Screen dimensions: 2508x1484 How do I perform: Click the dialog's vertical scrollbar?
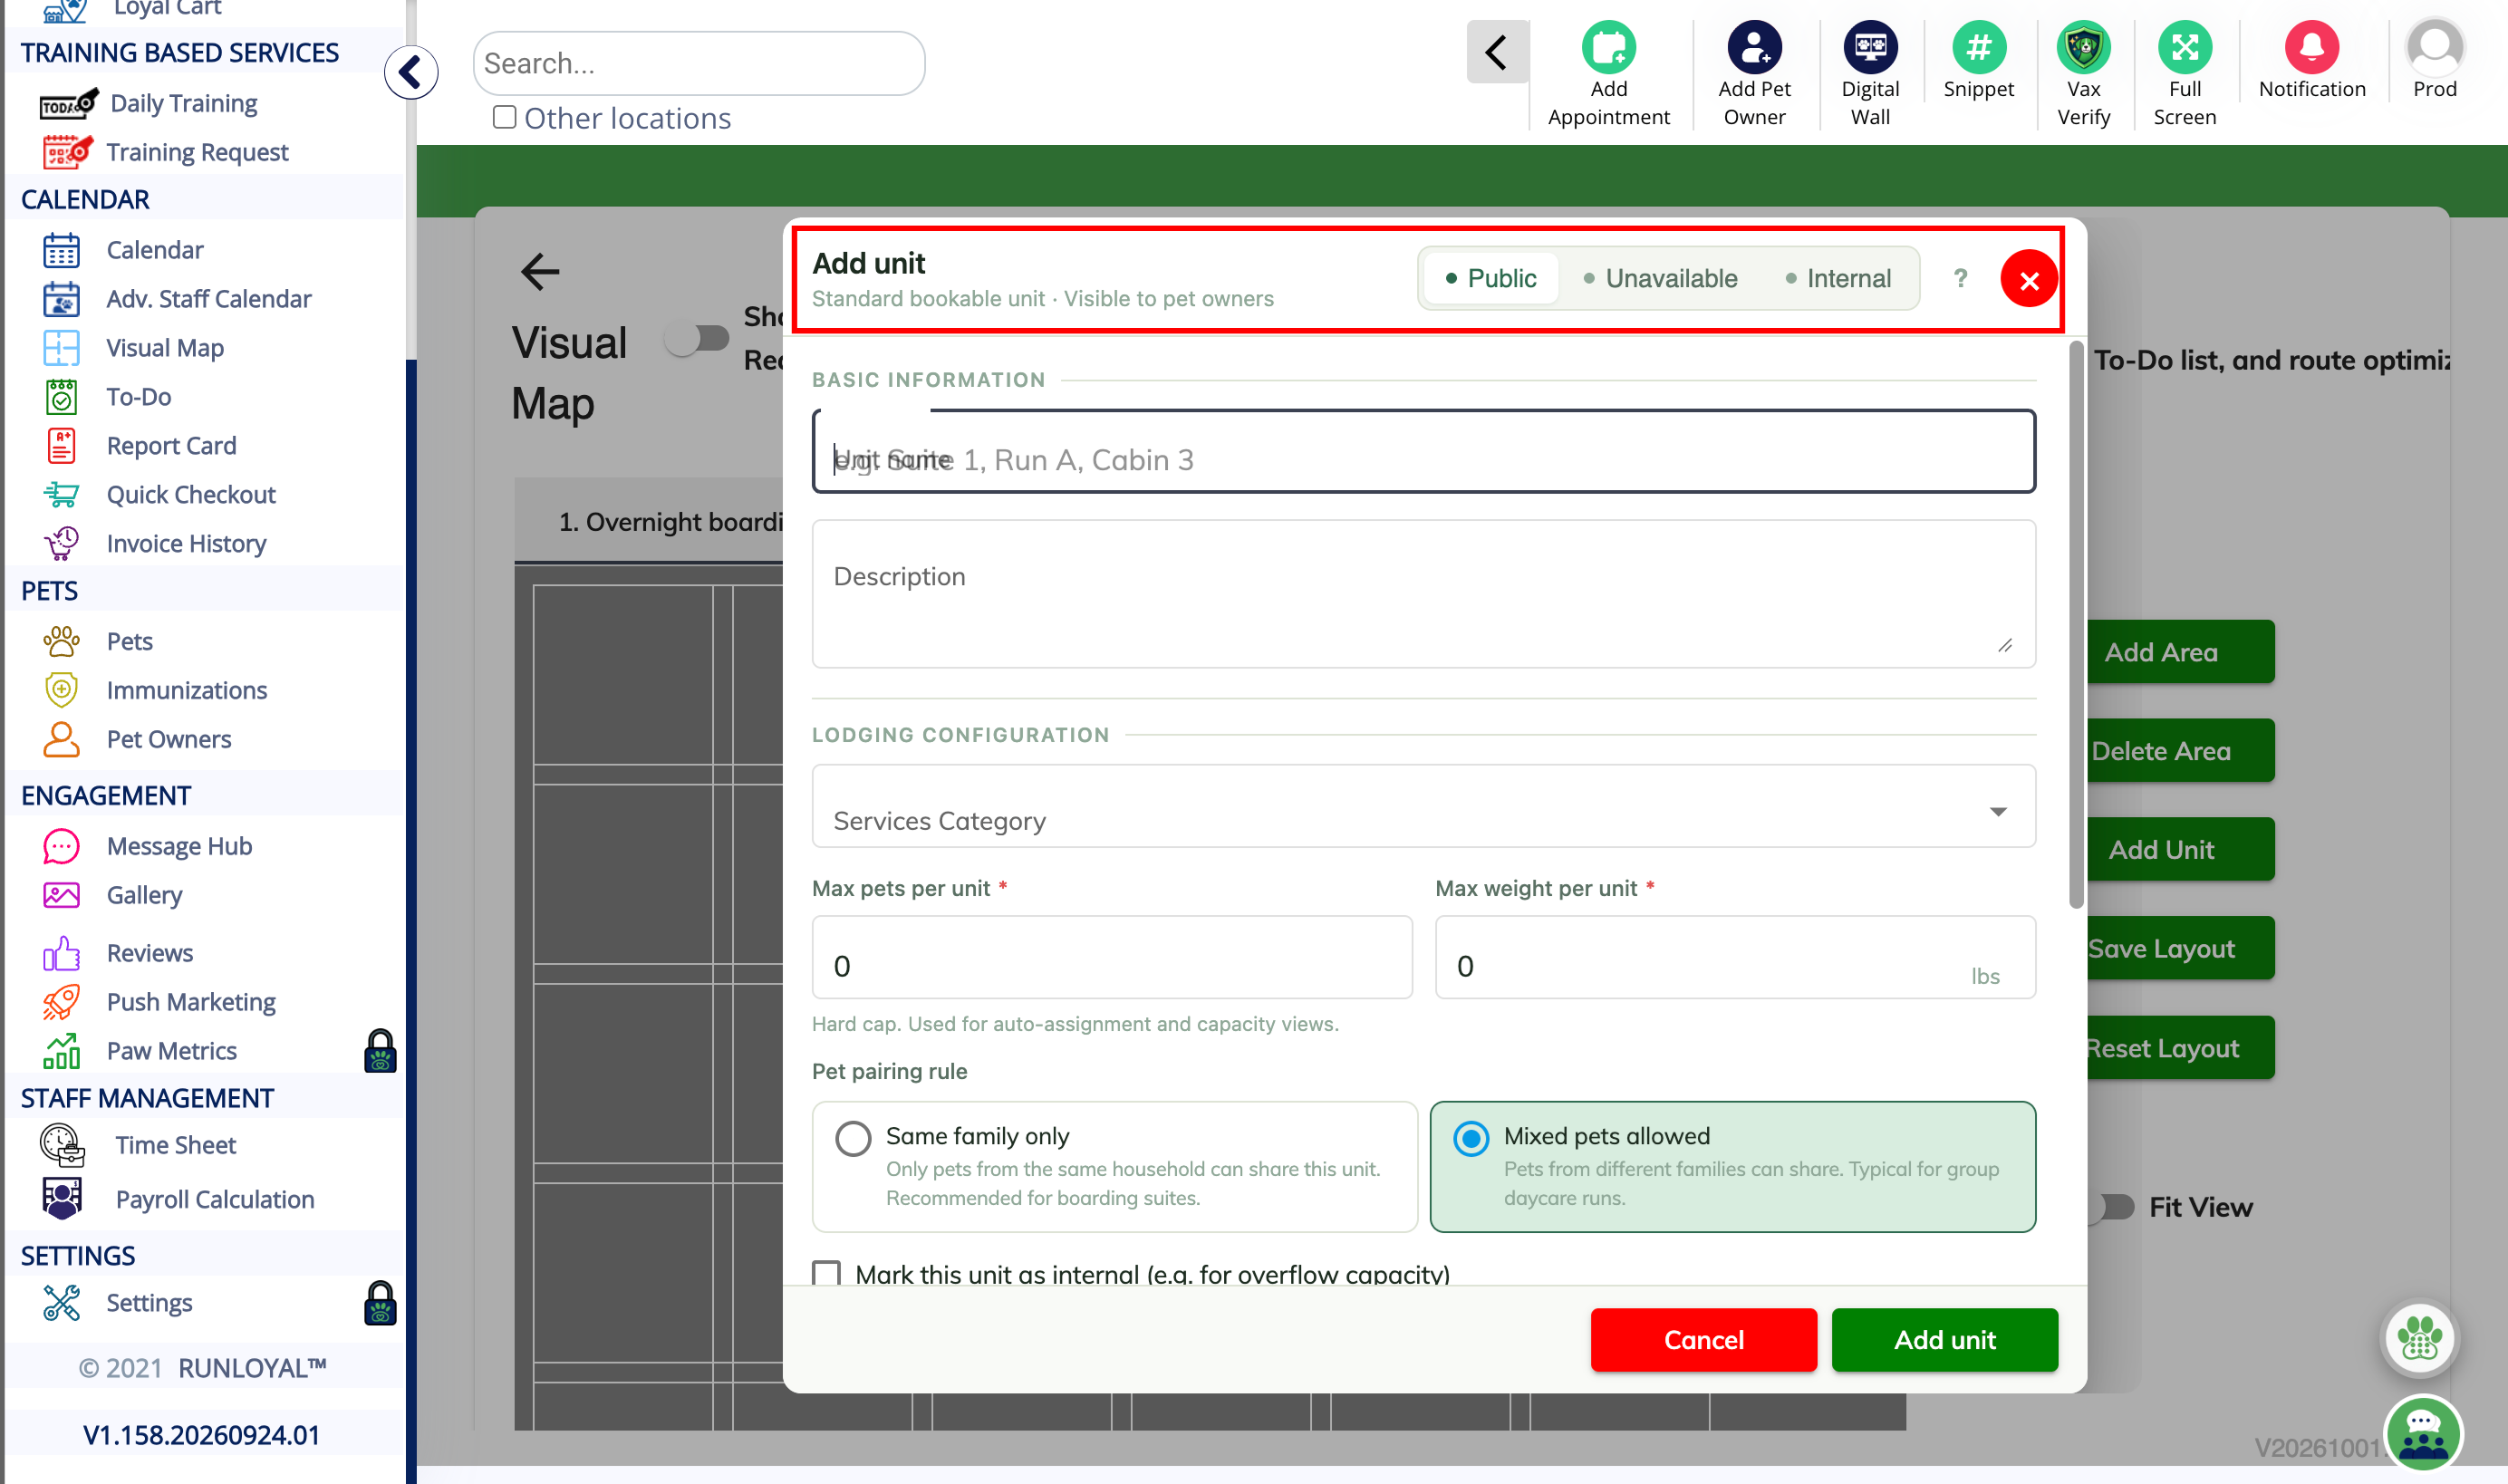click(x=2076, y=625)
